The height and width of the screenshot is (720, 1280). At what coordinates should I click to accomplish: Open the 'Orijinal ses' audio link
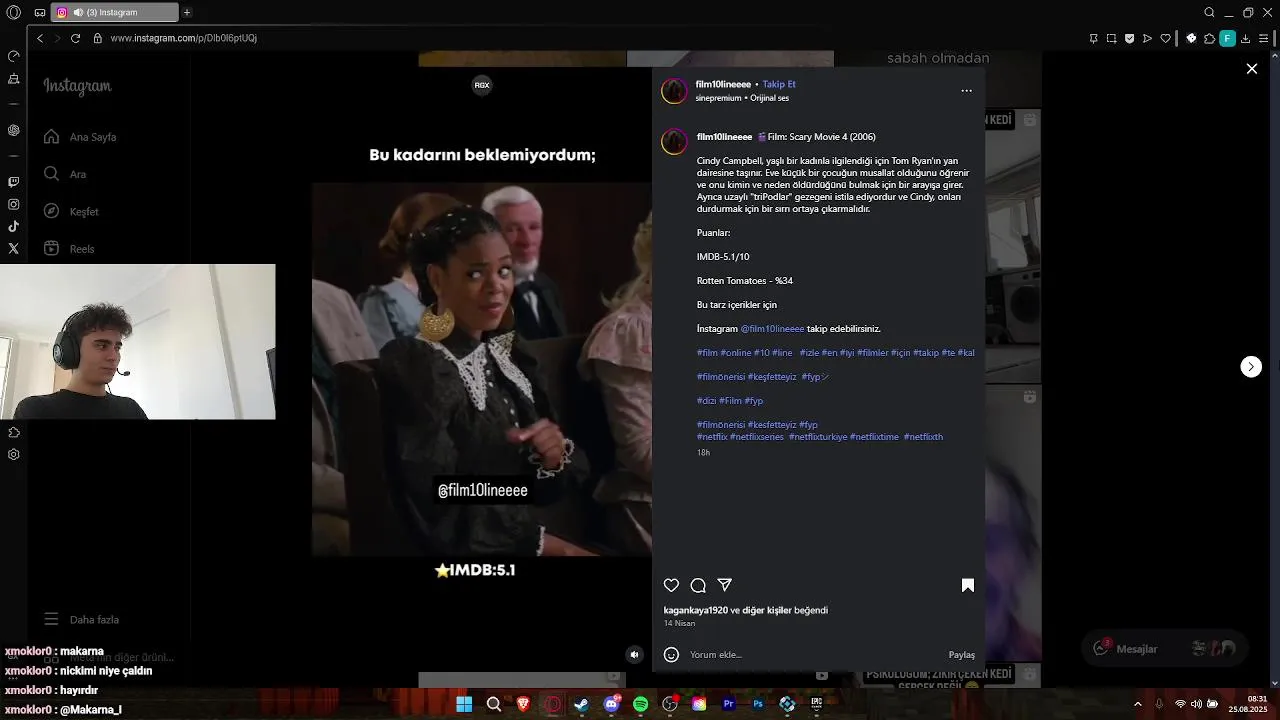tap(769, 98)
